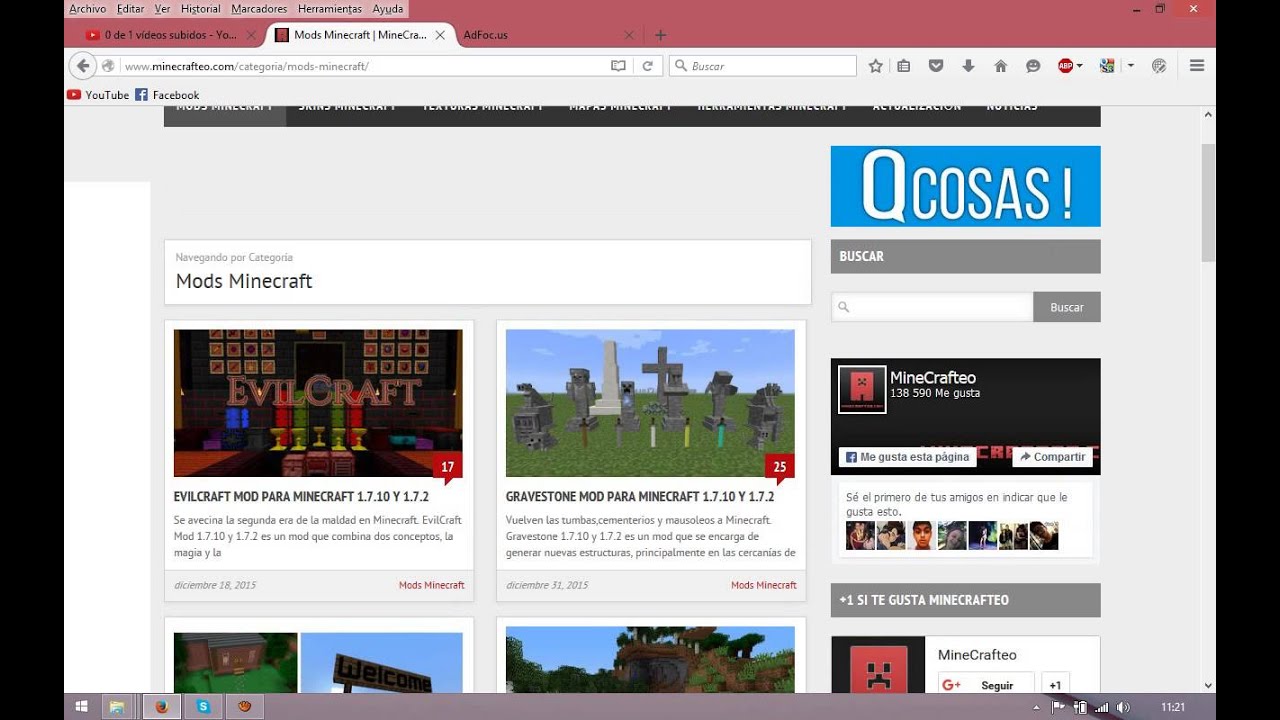1280x720 pixels.
Task: Click the Adblock Plus ABP icon
Action: 1065,66
